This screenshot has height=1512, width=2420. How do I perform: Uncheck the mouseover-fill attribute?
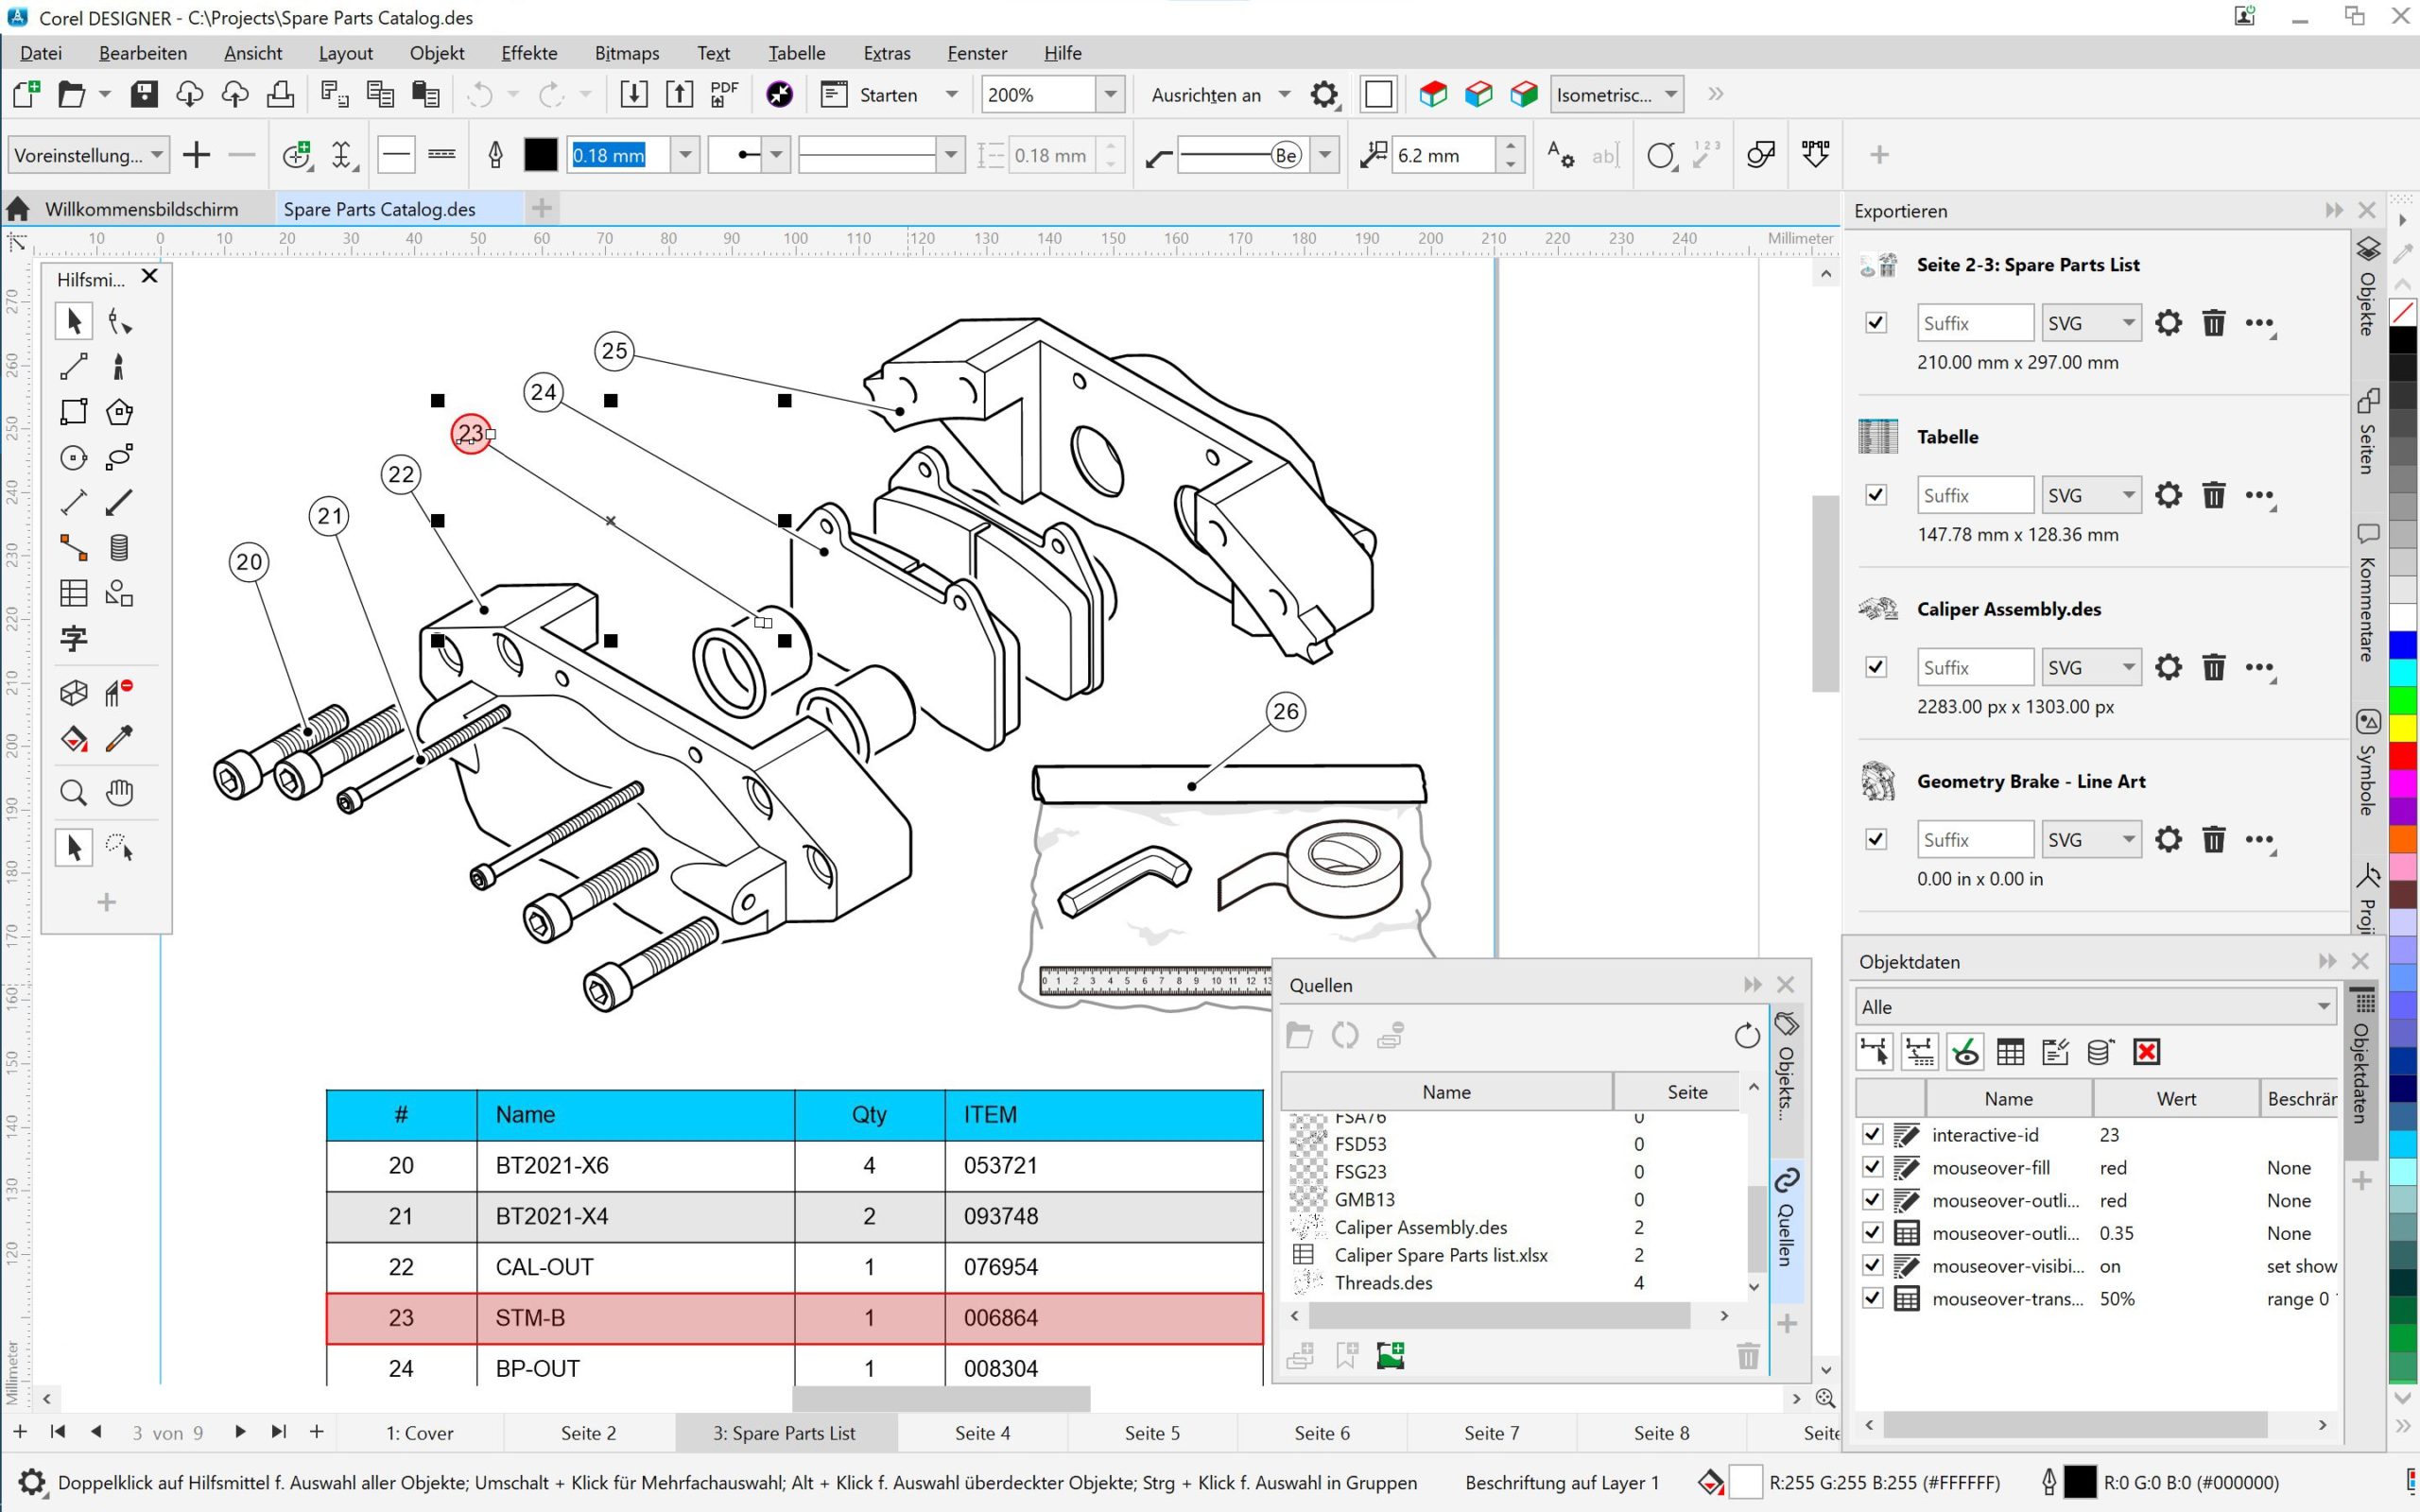pos(1874,1167)
